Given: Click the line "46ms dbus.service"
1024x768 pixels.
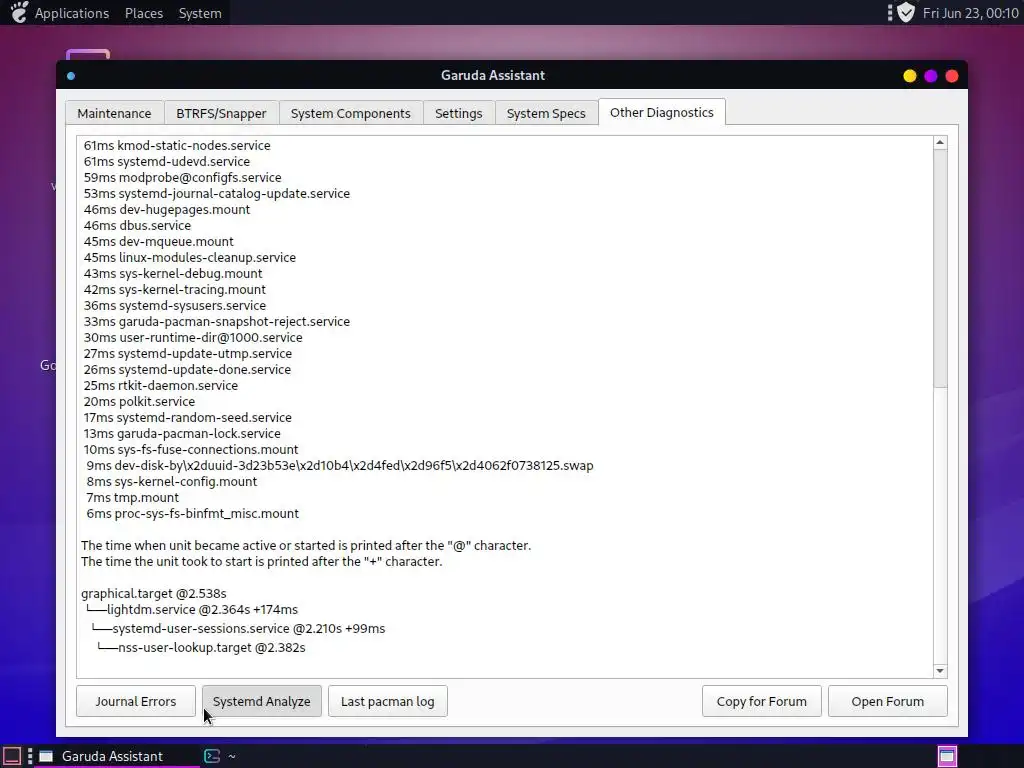Looking at the screenshot, I should tap(137, 225).
